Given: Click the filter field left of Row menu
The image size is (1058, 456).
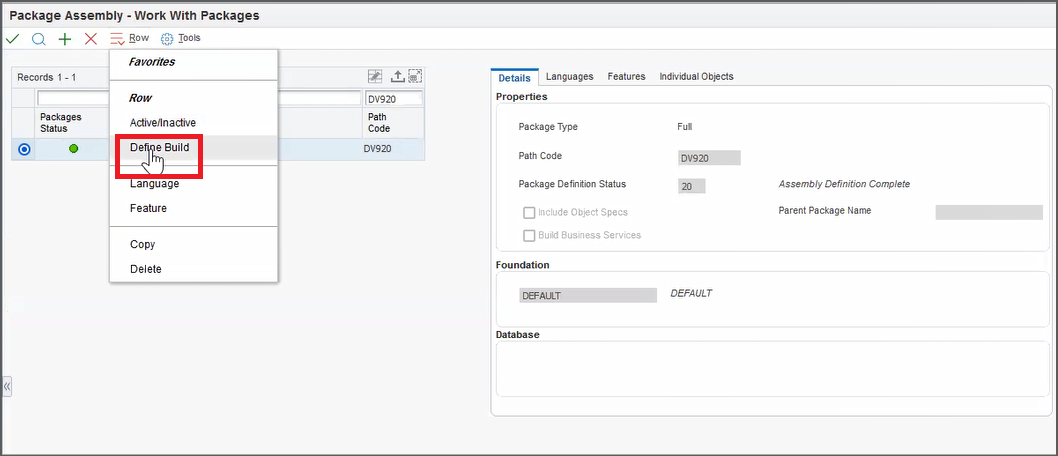Looking at the screenshot, I should (74, 98).
